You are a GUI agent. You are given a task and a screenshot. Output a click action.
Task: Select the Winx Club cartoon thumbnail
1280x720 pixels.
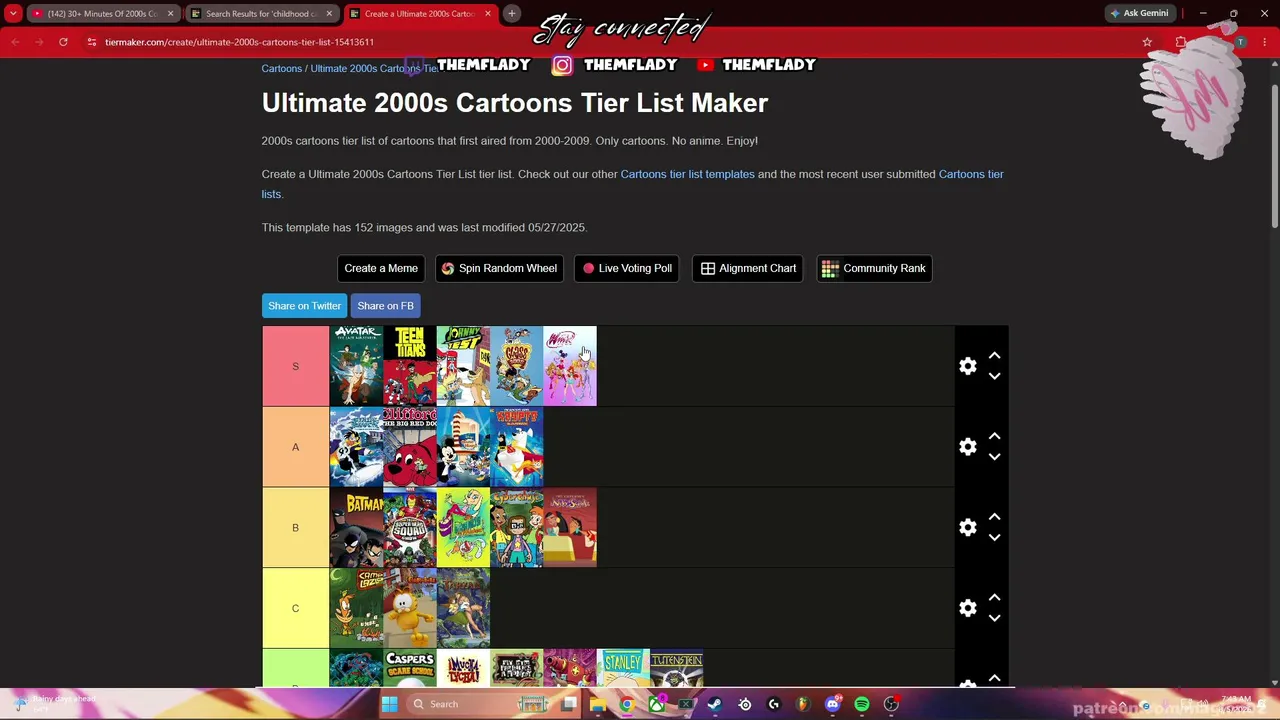click(570, 366)
